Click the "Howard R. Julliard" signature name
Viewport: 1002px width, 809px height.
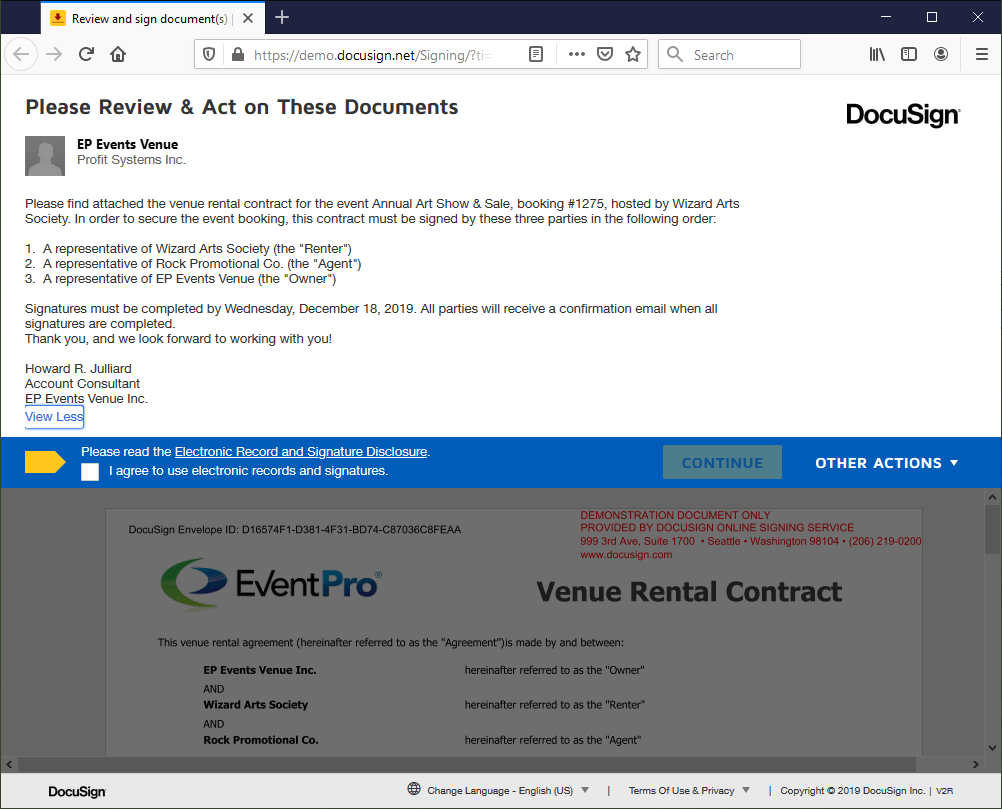point(79,369)
